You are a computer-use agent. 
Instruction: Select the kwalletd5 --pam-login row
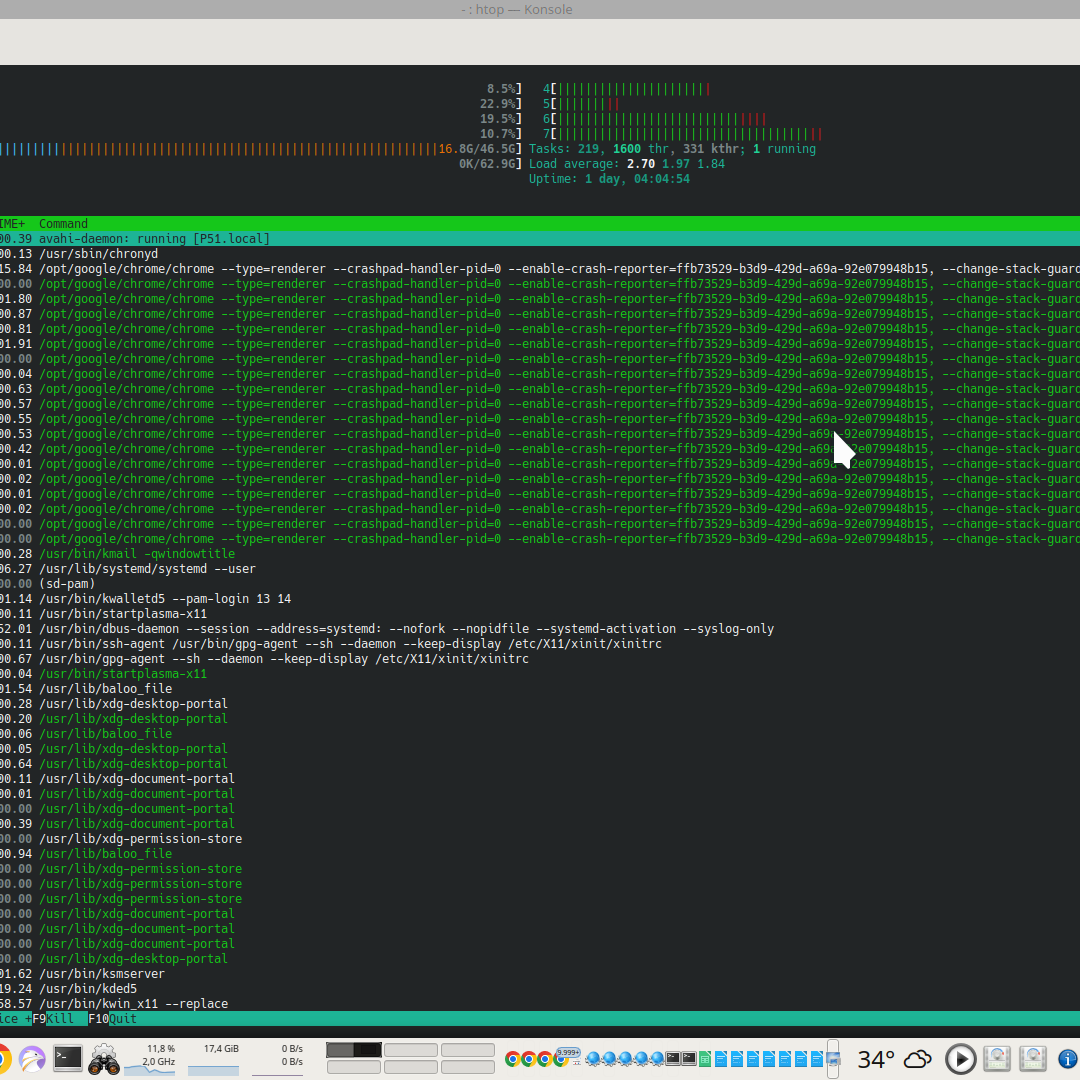(540, 599)
